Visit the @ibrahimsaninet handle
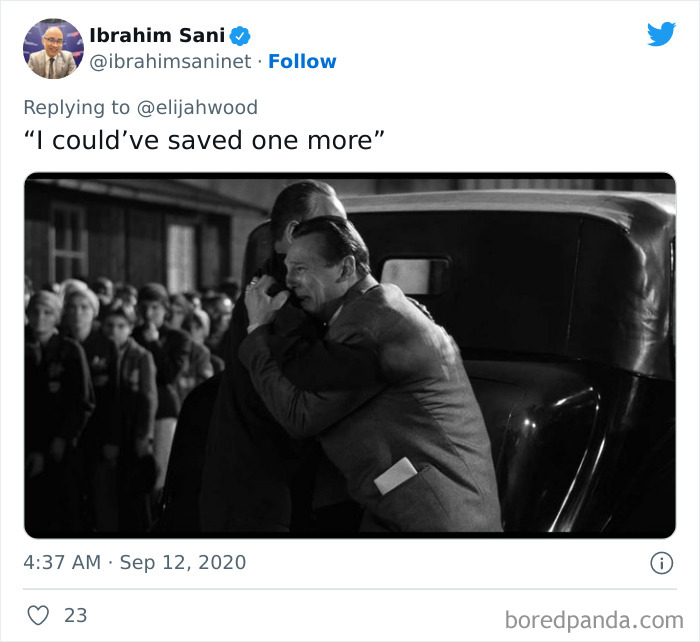 click(167, 62)
